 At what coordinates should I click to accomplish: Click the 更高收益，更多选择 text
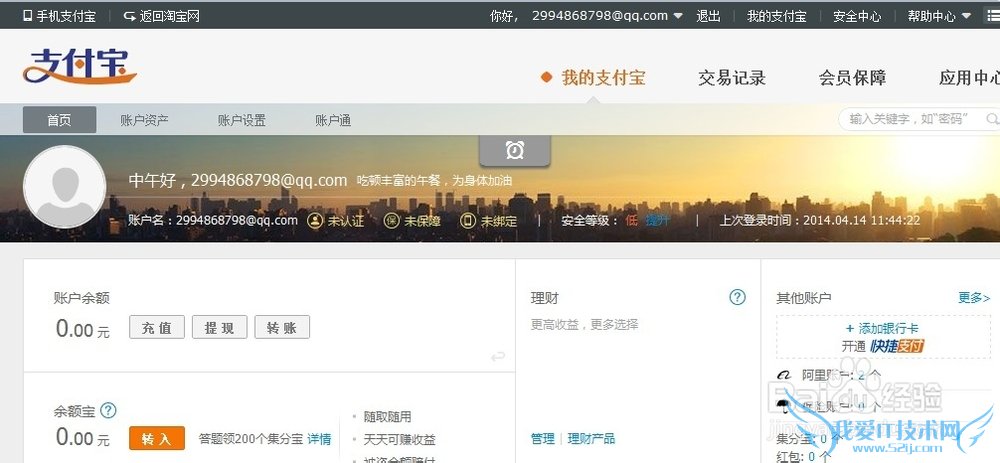(x=584, y=325)
